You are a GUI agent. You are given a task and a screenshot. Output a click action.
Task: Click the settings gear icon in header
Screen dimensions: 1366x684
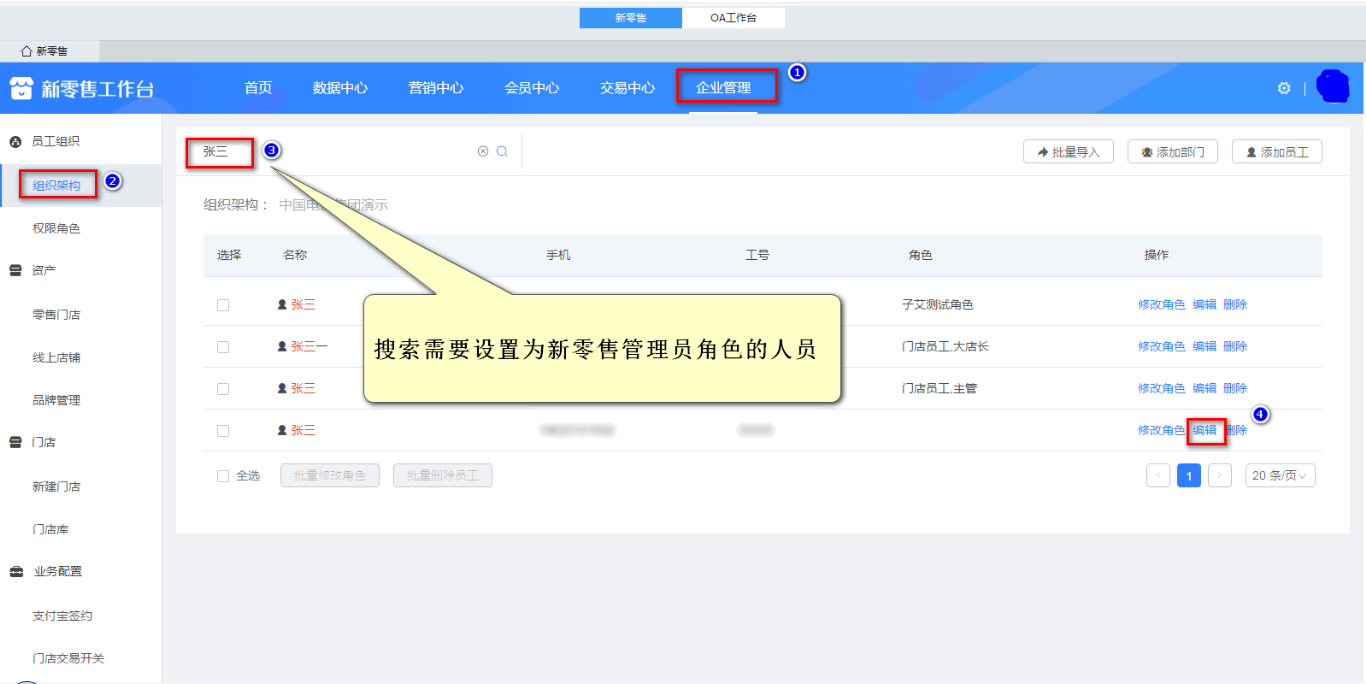tap(1284, 88)
